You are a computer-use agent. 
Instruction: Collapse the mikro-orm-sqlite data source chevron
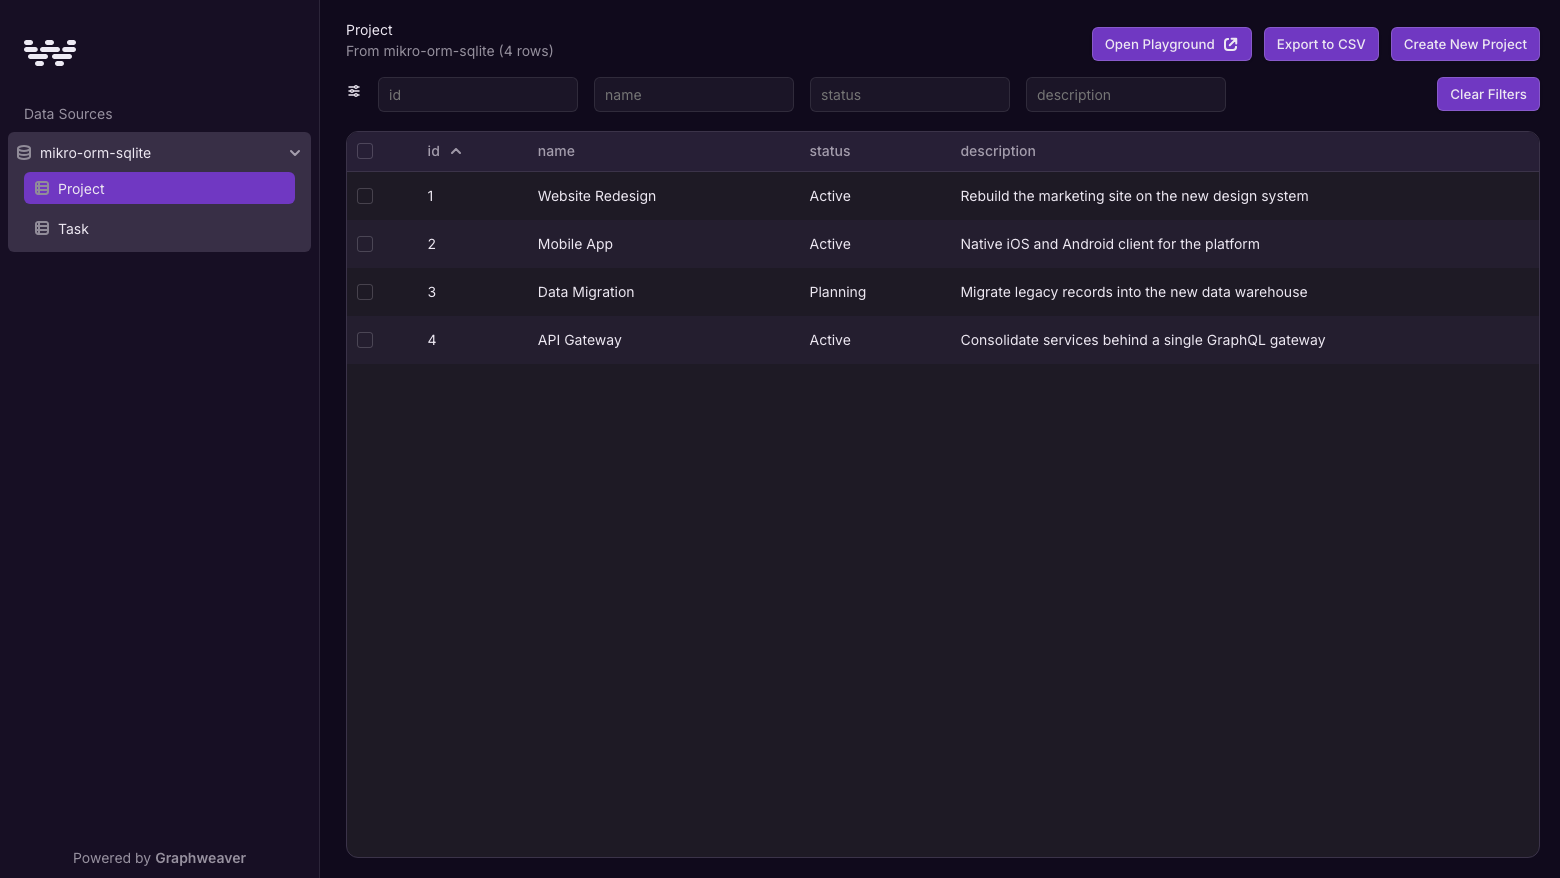click(295, 153)
